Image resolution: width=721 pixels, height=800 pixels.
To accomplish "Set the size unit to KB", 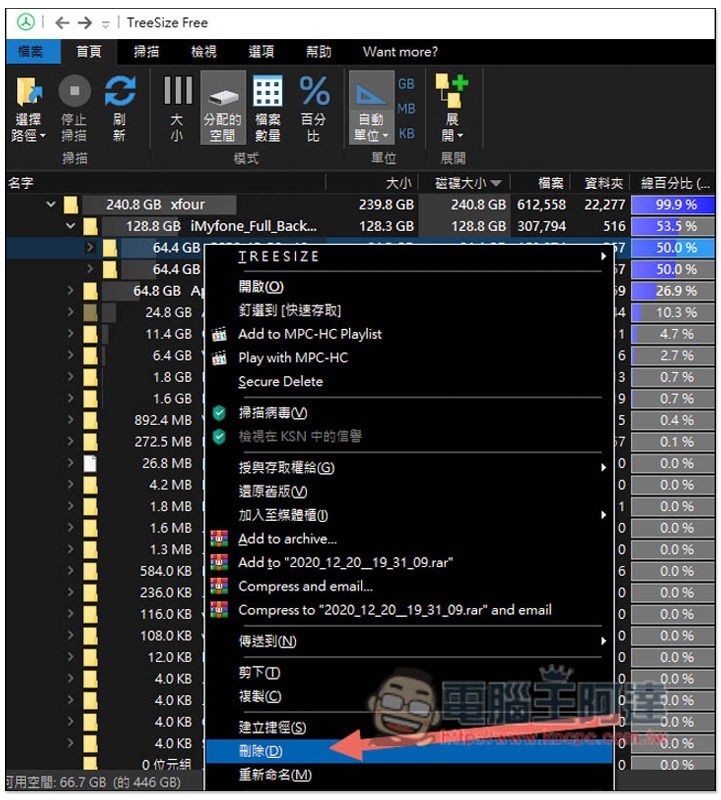I will [406, 134].
